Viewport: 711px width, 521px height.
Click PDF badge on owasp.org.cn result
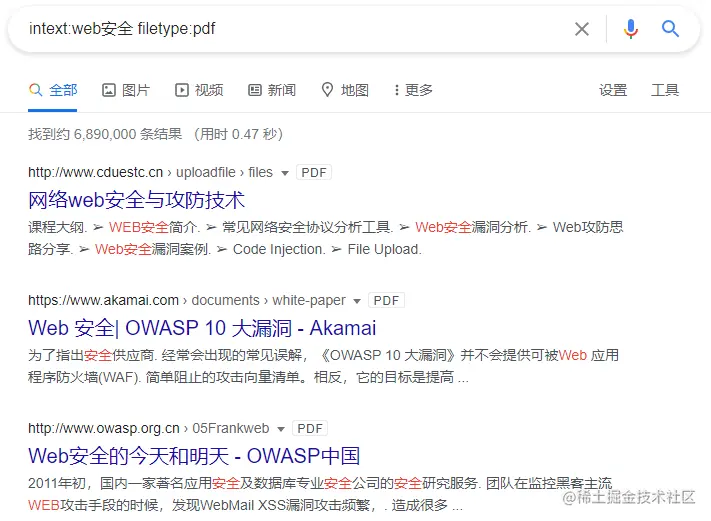pyautogui.click(x=310, y=428)
